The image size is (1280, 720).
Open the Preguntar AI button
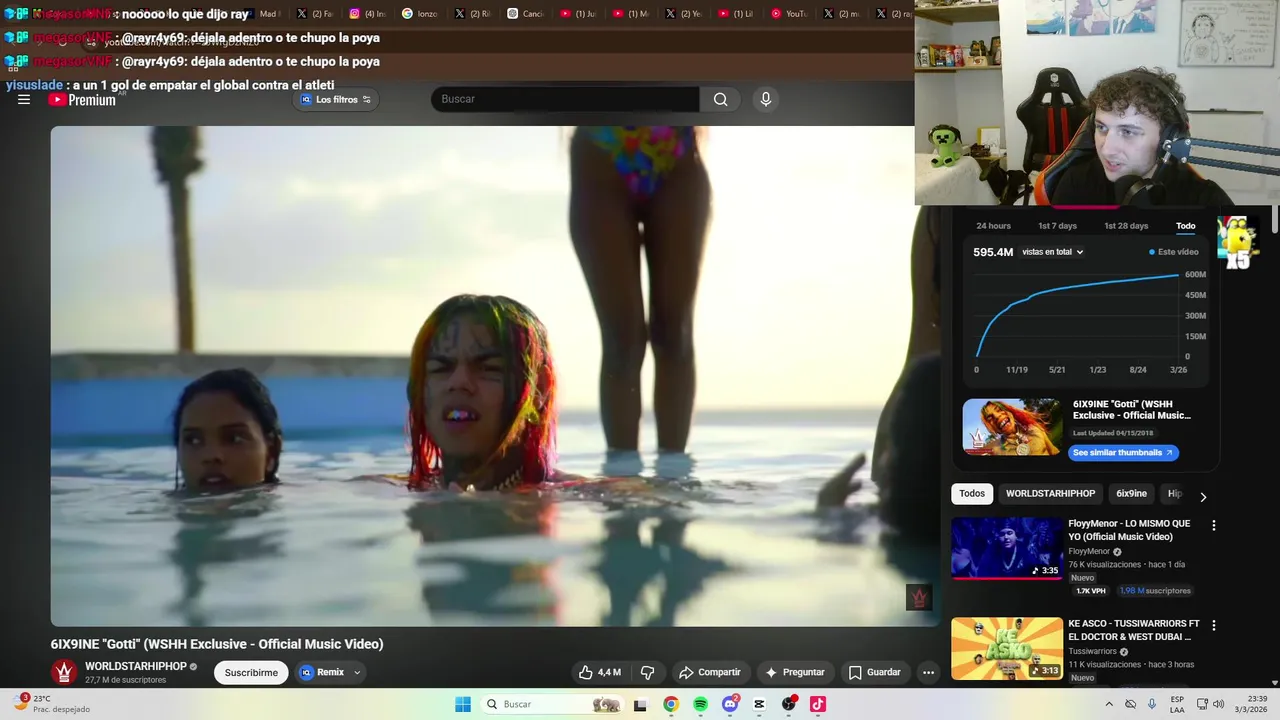pyautogui.click(x=795, y=672)
